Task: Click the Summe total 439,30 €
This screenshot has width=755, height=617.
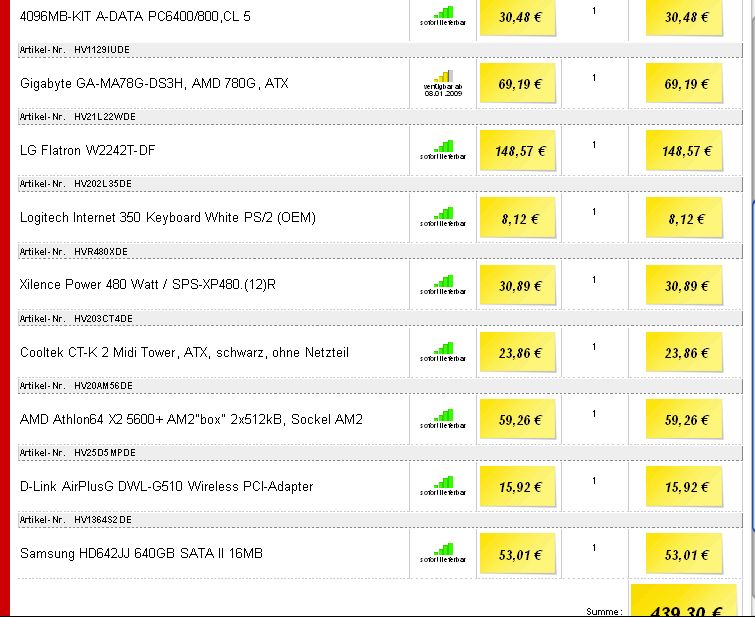Action: point(684,601)
